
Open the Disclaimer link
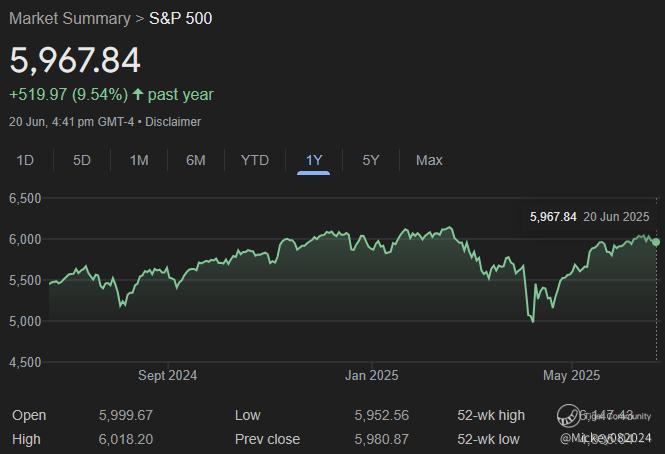pos(176,122)
